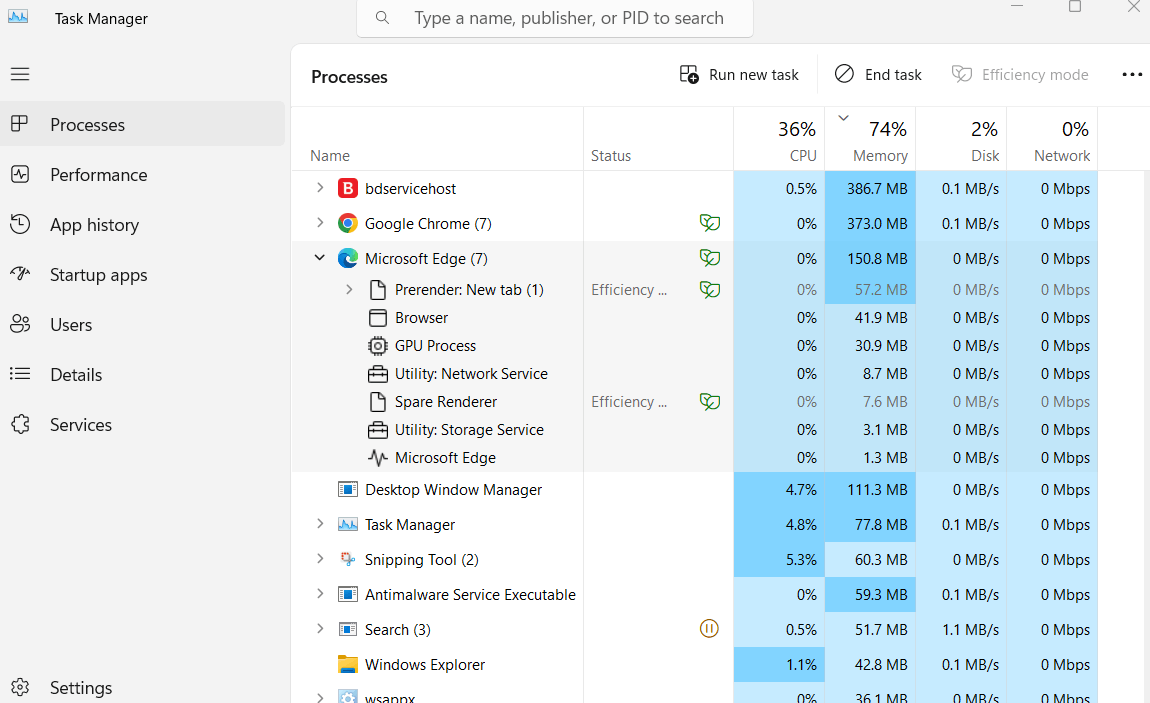The image size is (1150, 703).
Task: Click the Spare Renderer page icon
Action: [378, 402]
